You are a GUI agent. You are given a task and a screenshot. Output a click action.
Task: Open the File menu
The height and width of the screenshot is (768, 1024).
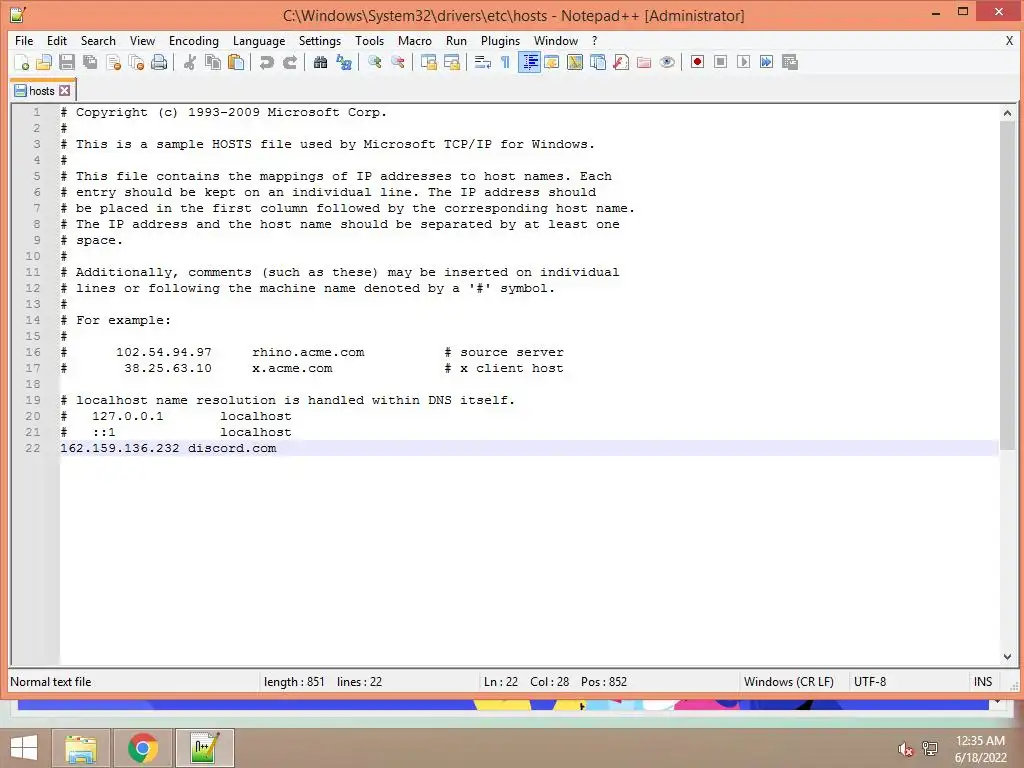coord(24,40)
